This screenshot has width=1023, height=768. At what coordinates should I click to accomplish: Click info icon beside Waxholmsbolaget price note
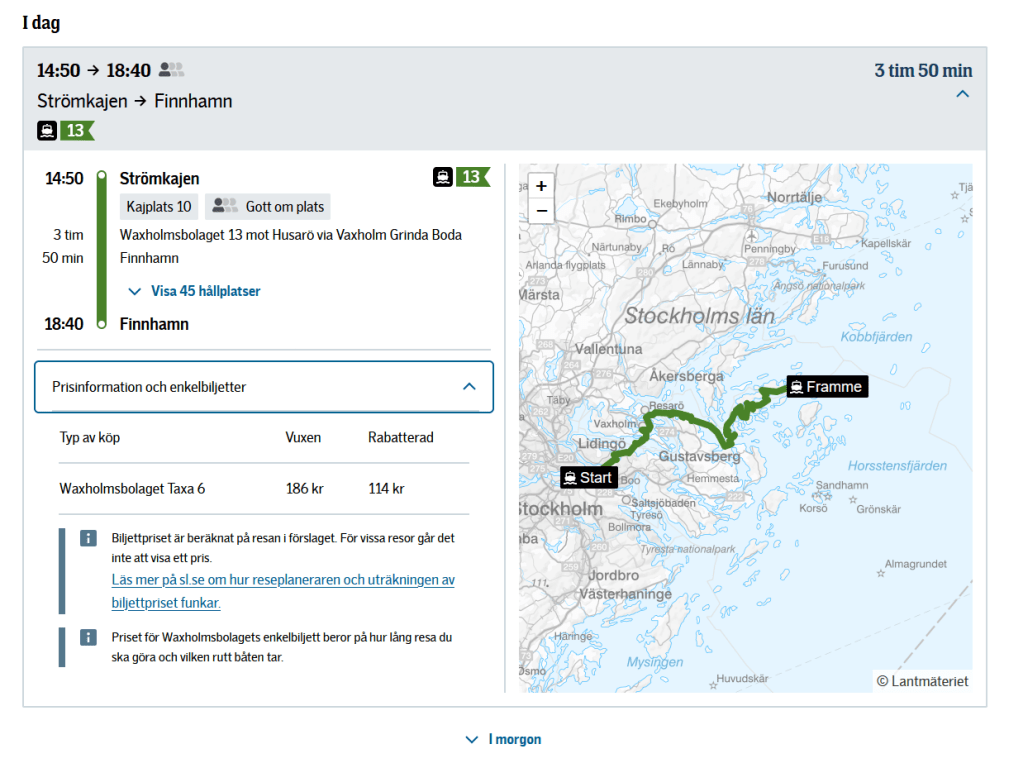pyautogui.click(x=88, y=637)
